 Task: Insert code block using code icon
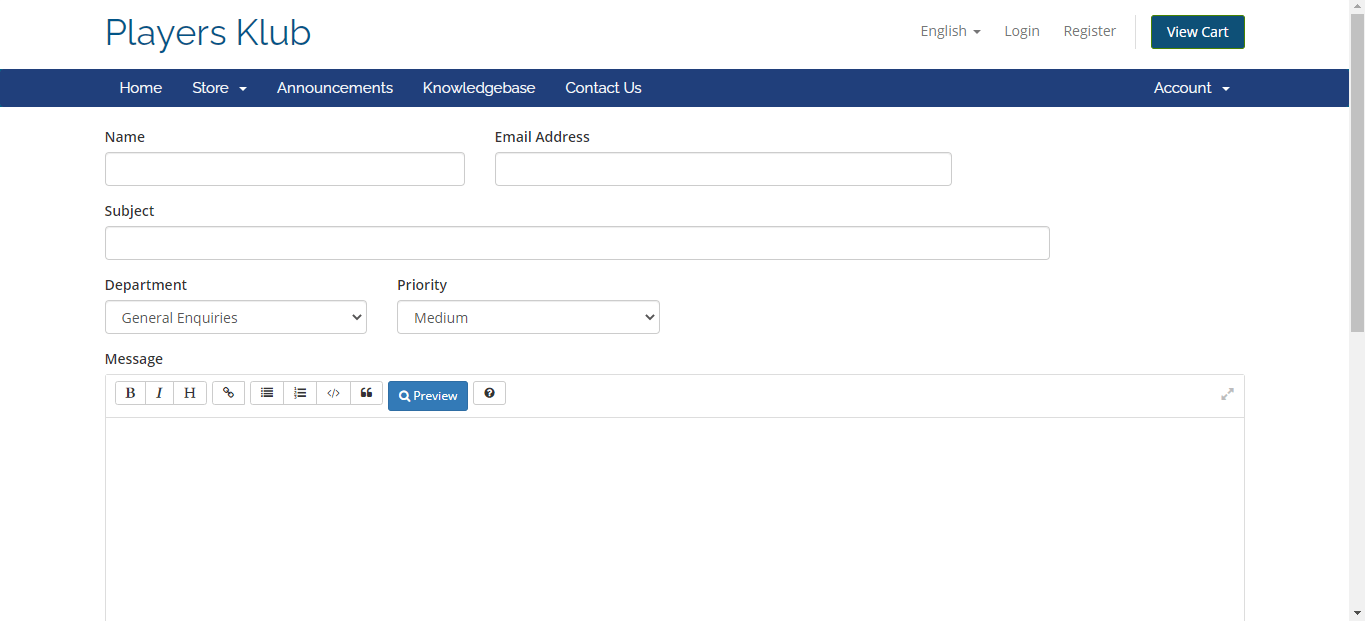334,393
